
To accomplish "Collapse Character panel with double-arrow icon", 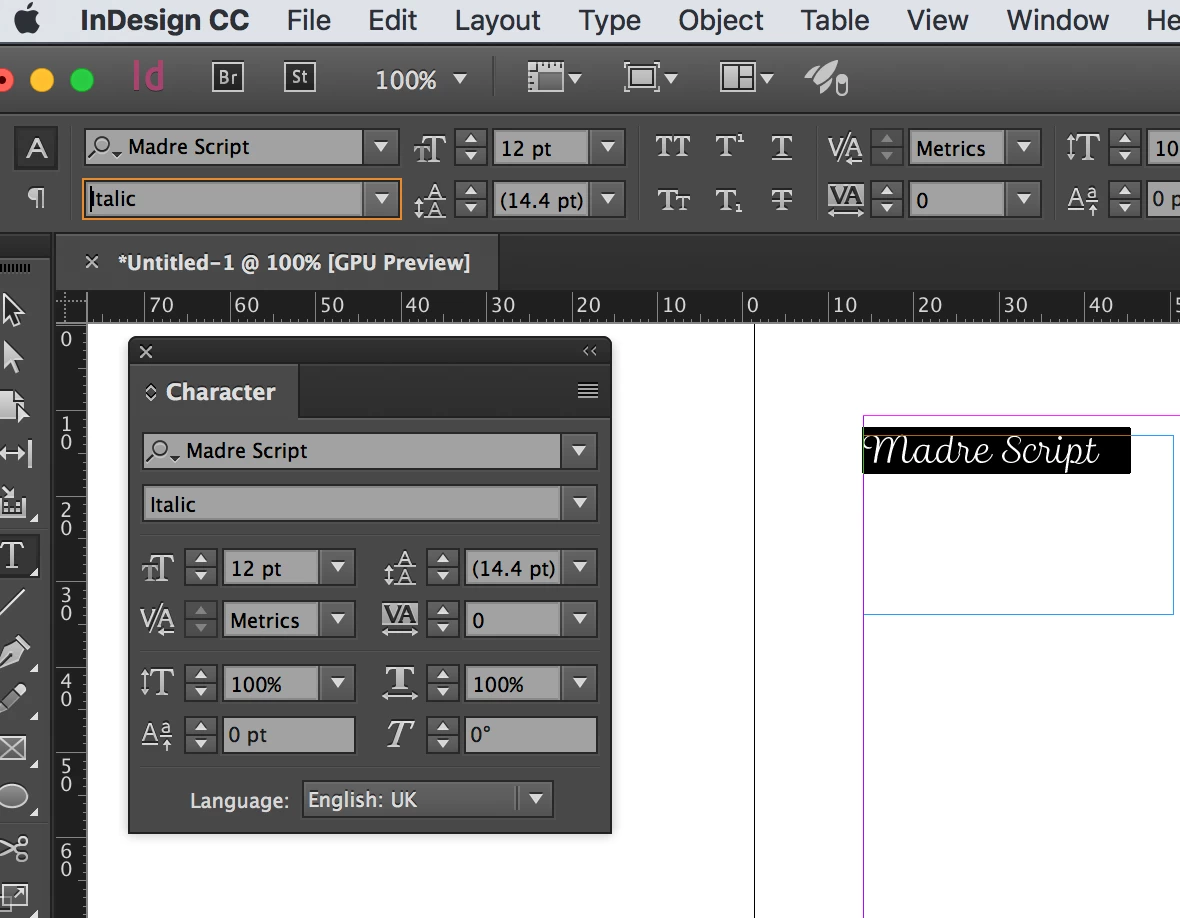I will point(590,351).
